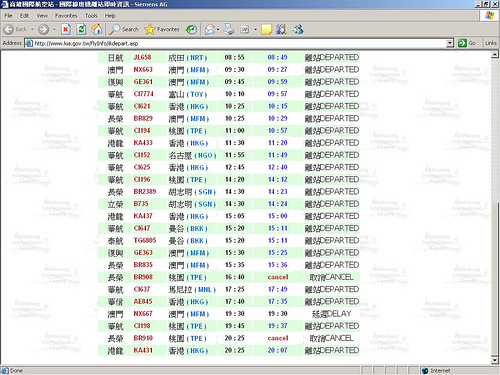Go to the Home page
This screenshot has width=500, height=375.
pos(97,30)
